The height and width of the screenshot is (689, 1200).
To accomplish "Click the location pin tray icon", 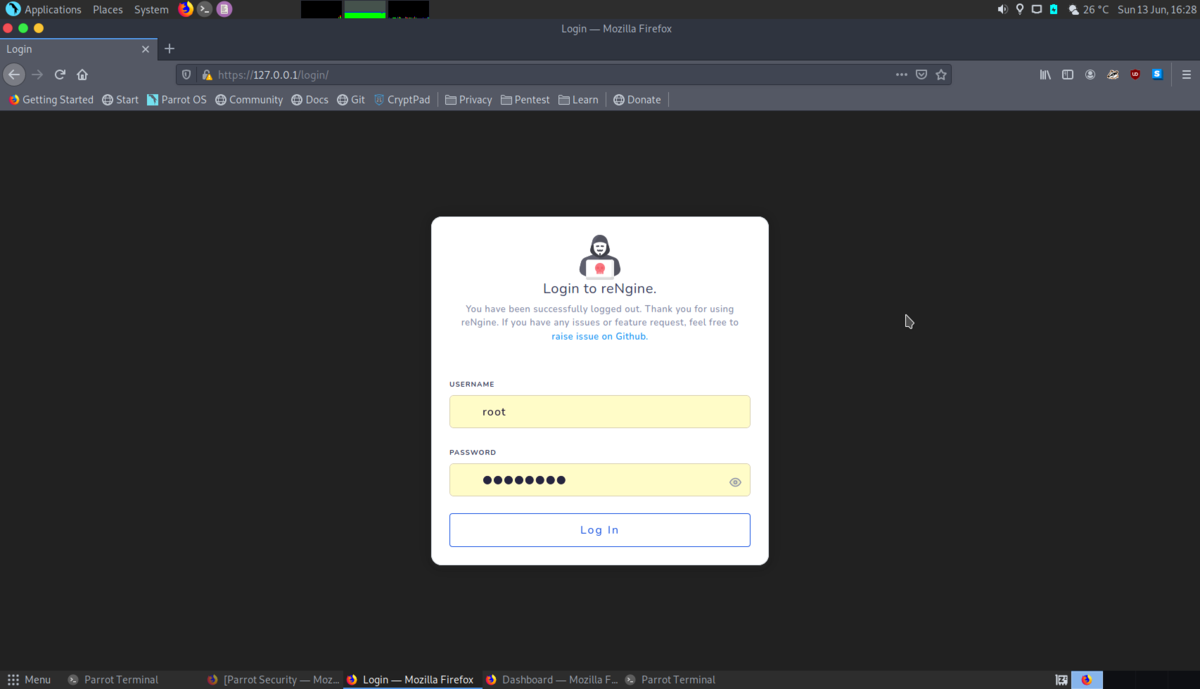I will [x=1019, y=9].
